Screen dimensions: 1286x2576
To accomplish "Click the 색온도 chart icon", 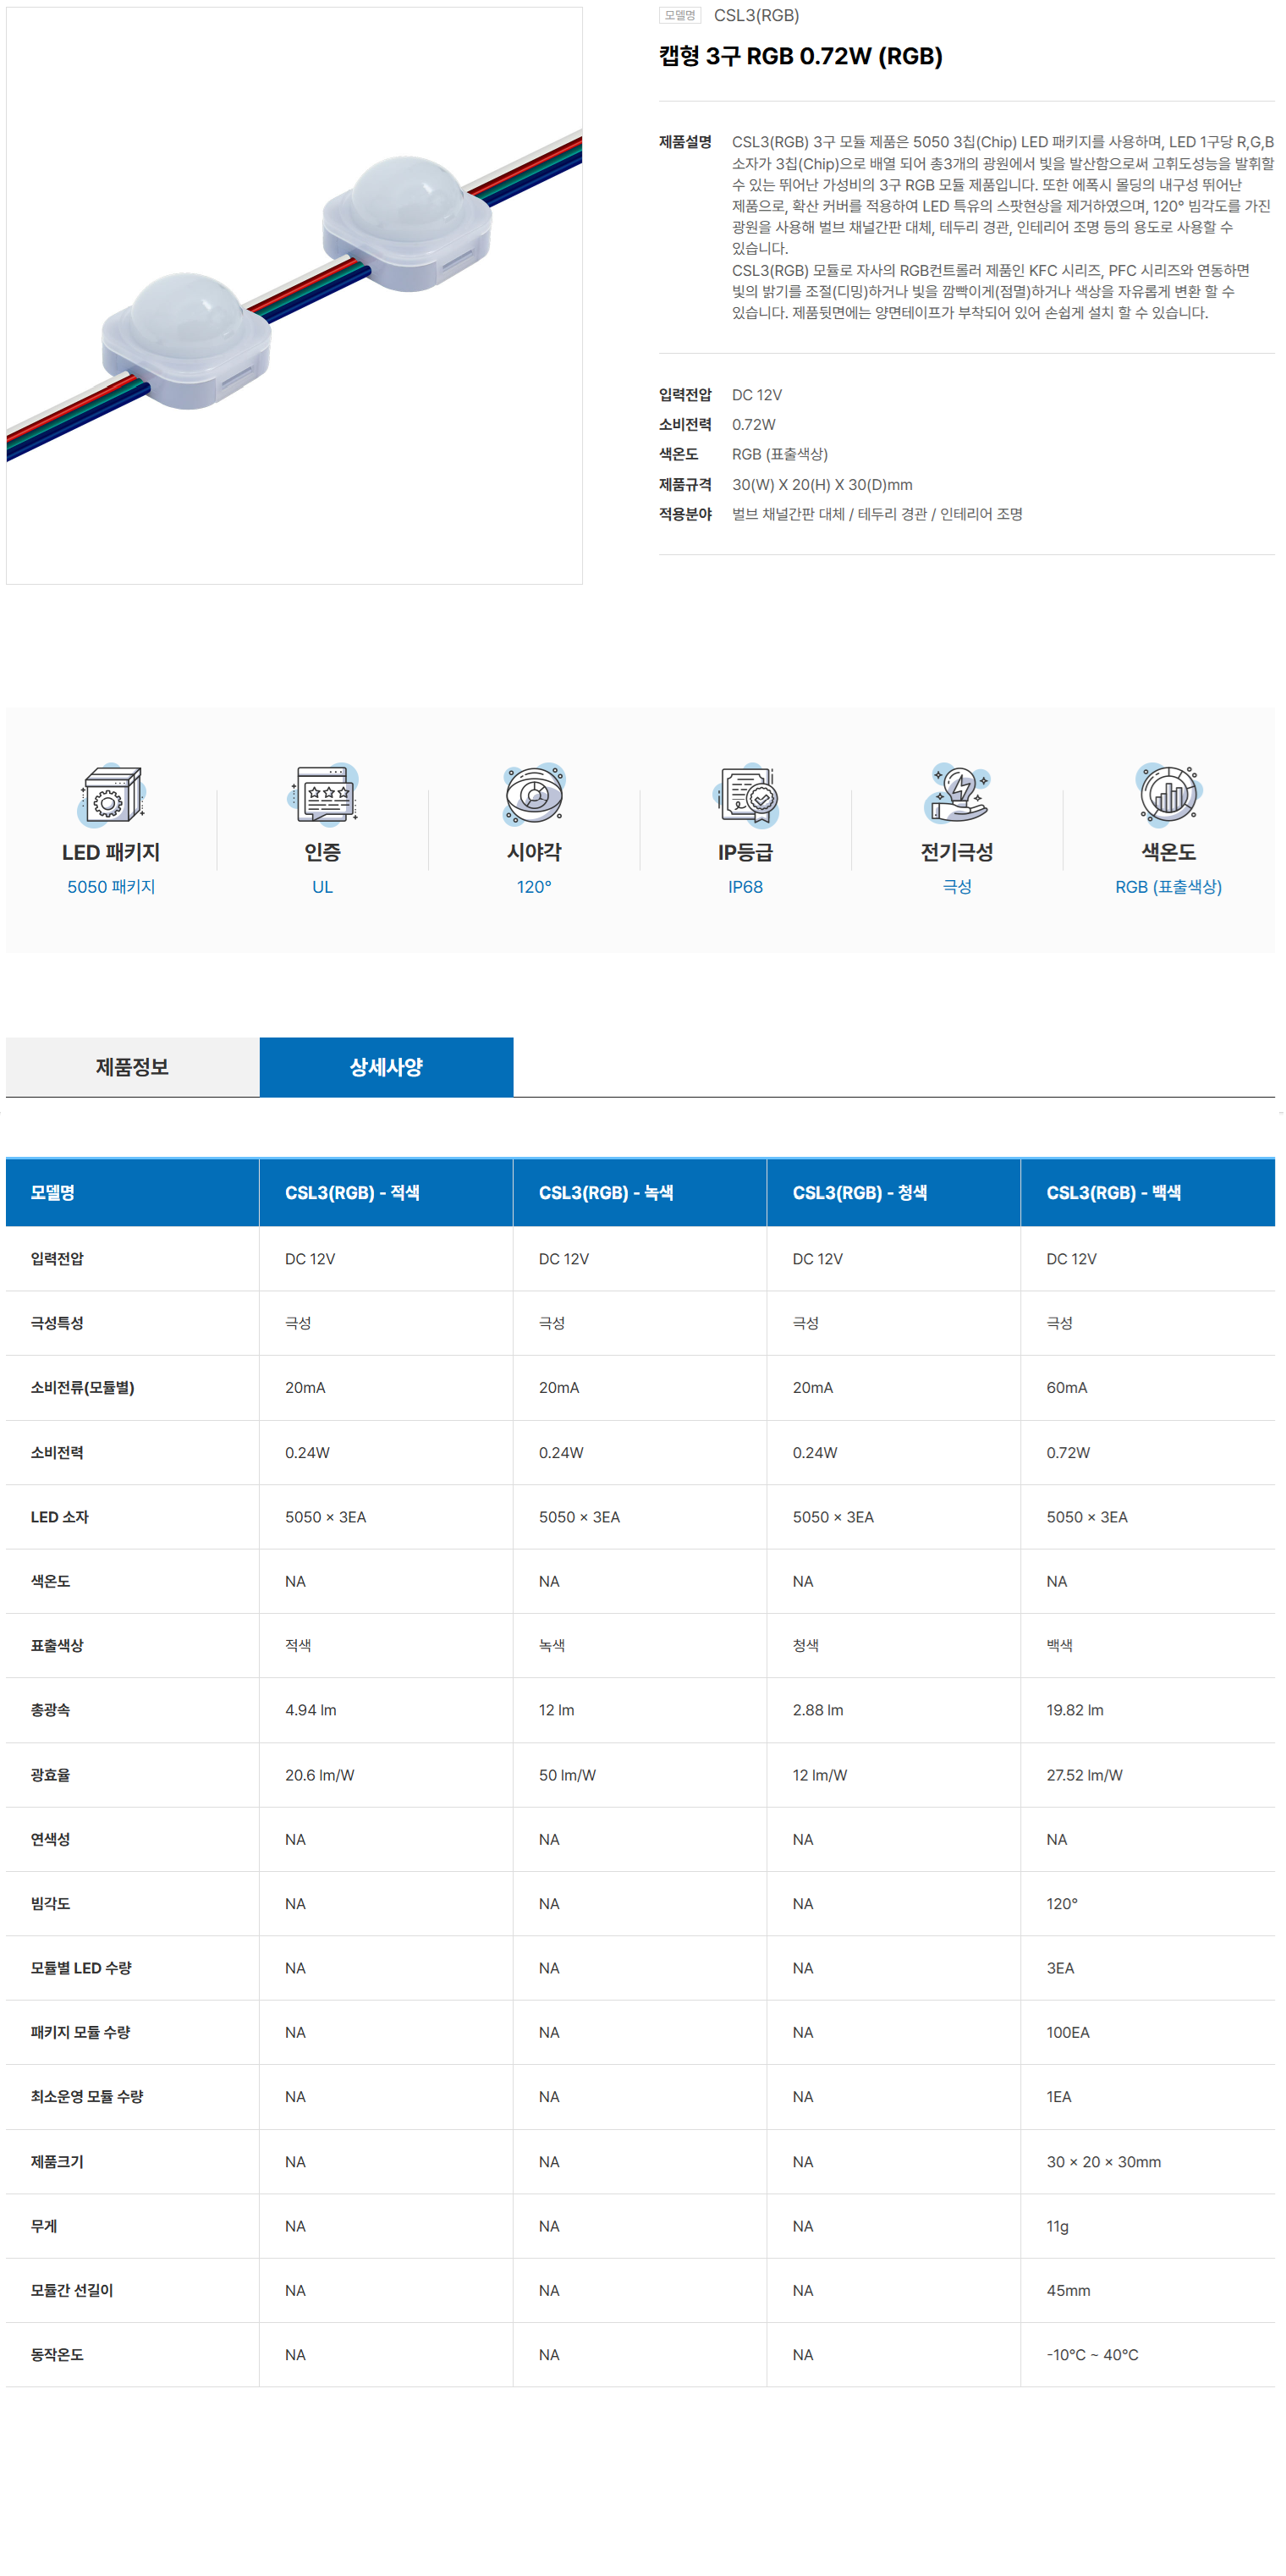I will point(1168,795).
